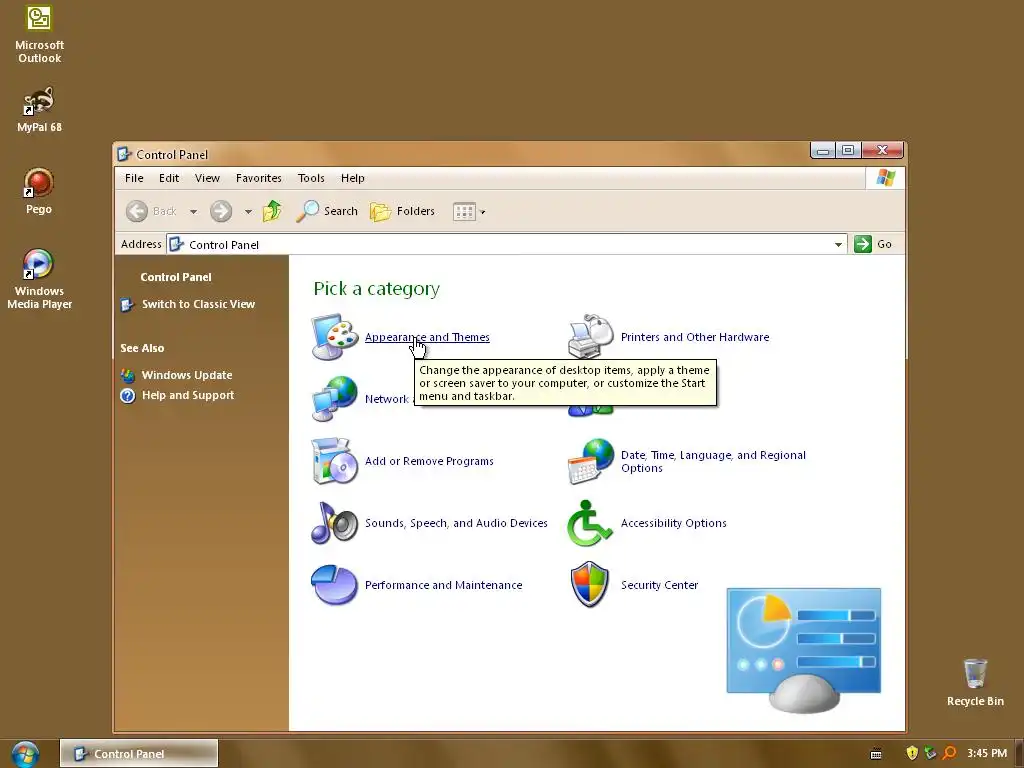
Task: Open the View menu
Action: (x=207, y=178)
